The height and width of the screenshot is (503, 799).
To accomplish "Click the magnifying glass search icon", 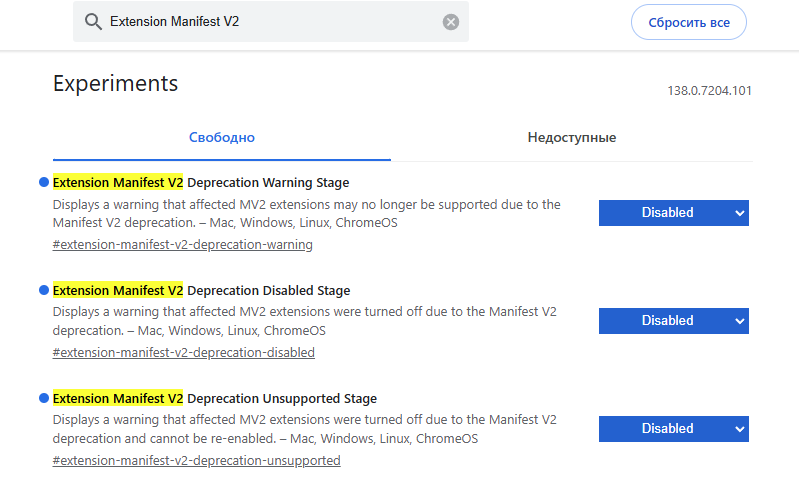I will click(93, 22).
